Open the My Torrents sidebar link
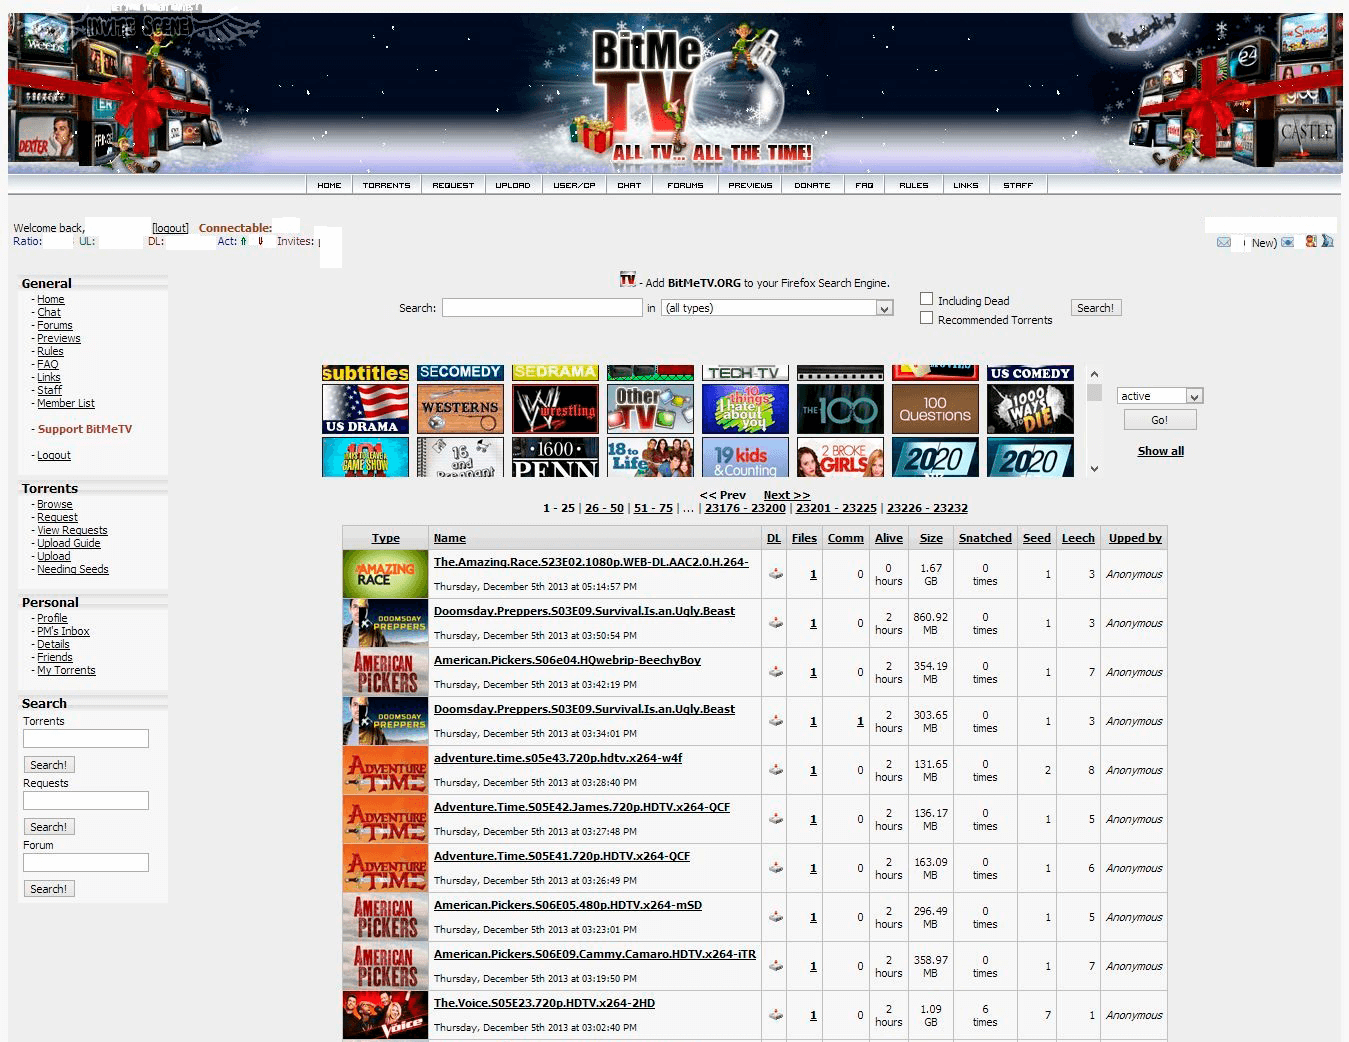The image size is (1349, 1042). tap(66, 670)
